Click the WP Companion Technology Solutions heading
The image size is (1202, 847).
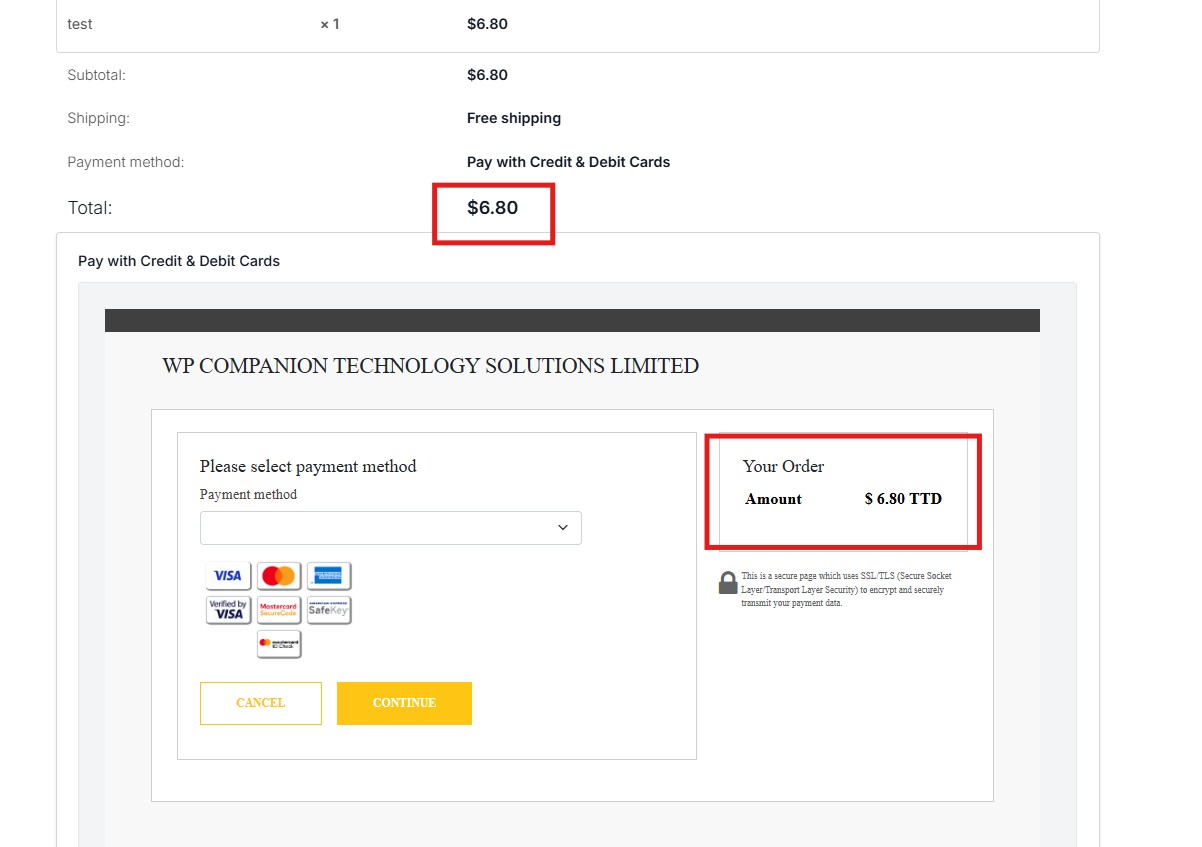[x=430, y=366]
